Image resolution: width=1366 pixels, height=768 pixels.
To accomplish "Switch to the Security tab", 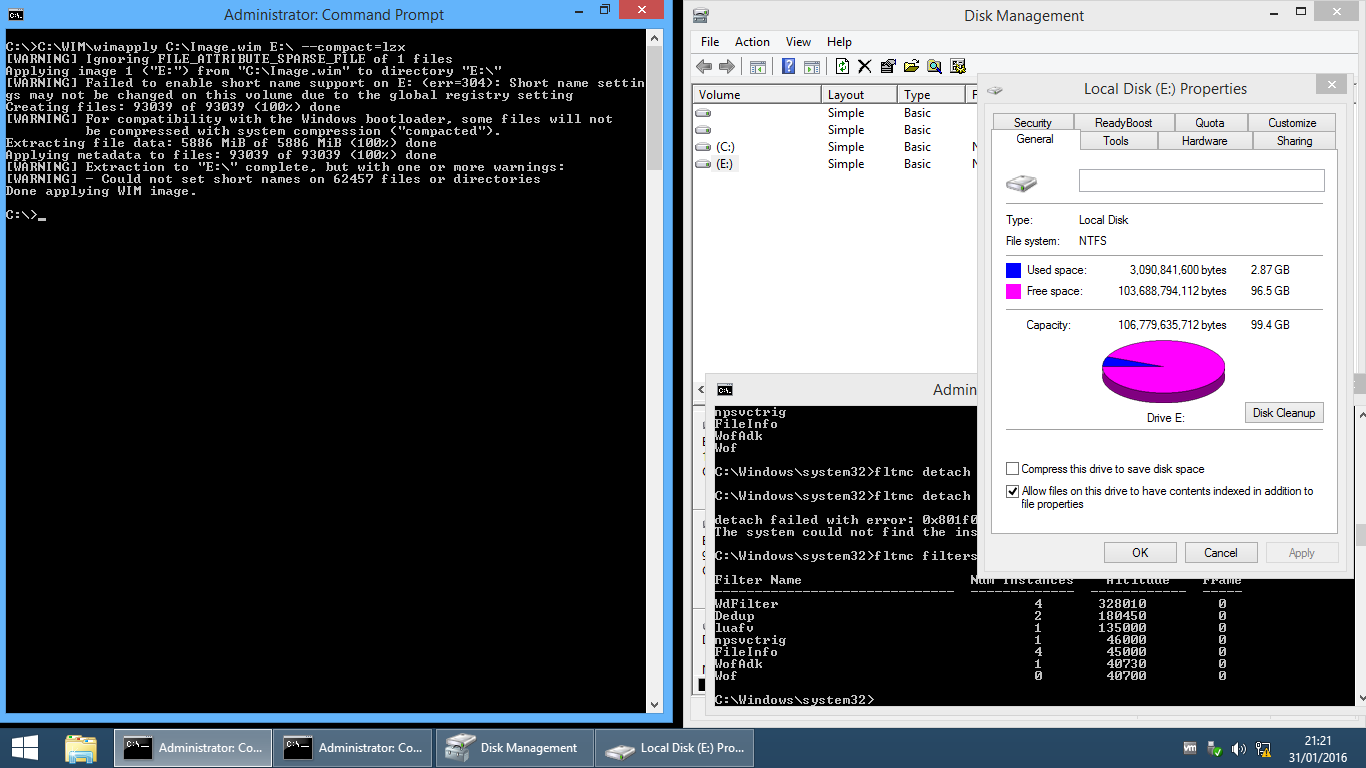I will [1032, 123].
